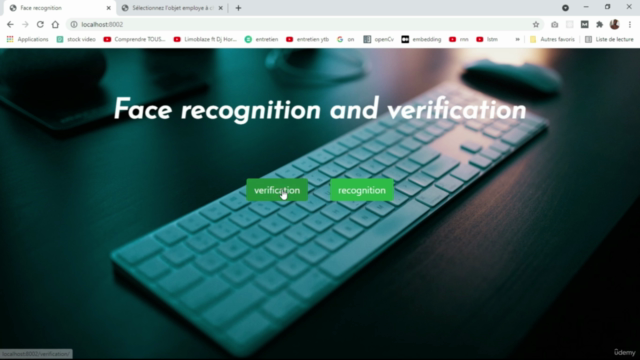The height and width of the screenshot is (360, 640).
Task: Switch to Face recognition tab
Action: click(x=59, y=8)
